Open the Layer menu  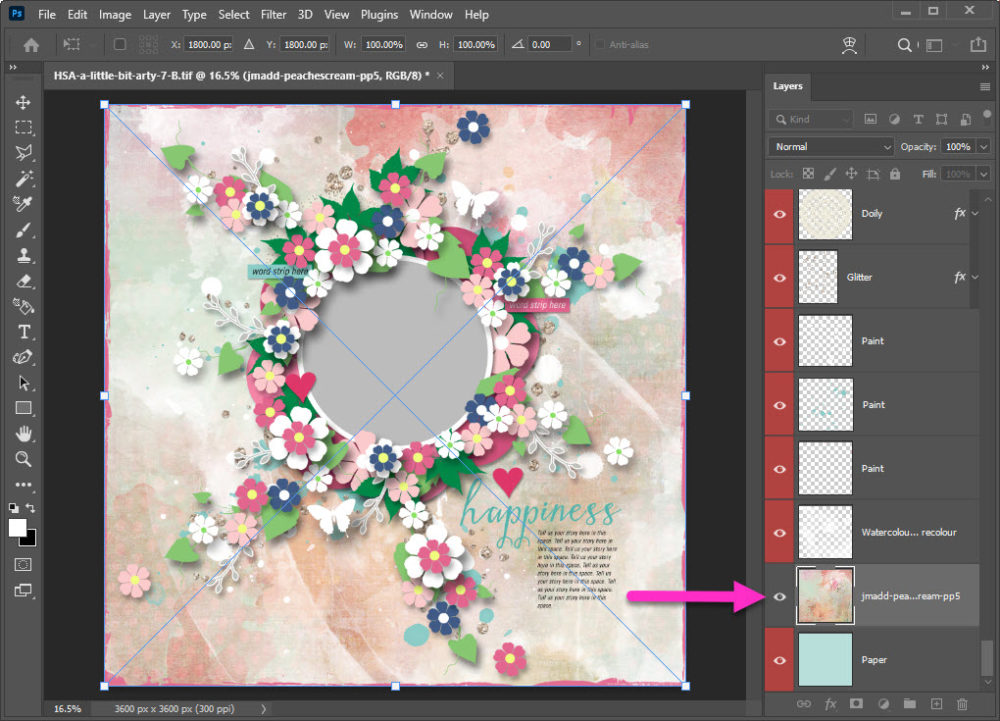[156, 15]
